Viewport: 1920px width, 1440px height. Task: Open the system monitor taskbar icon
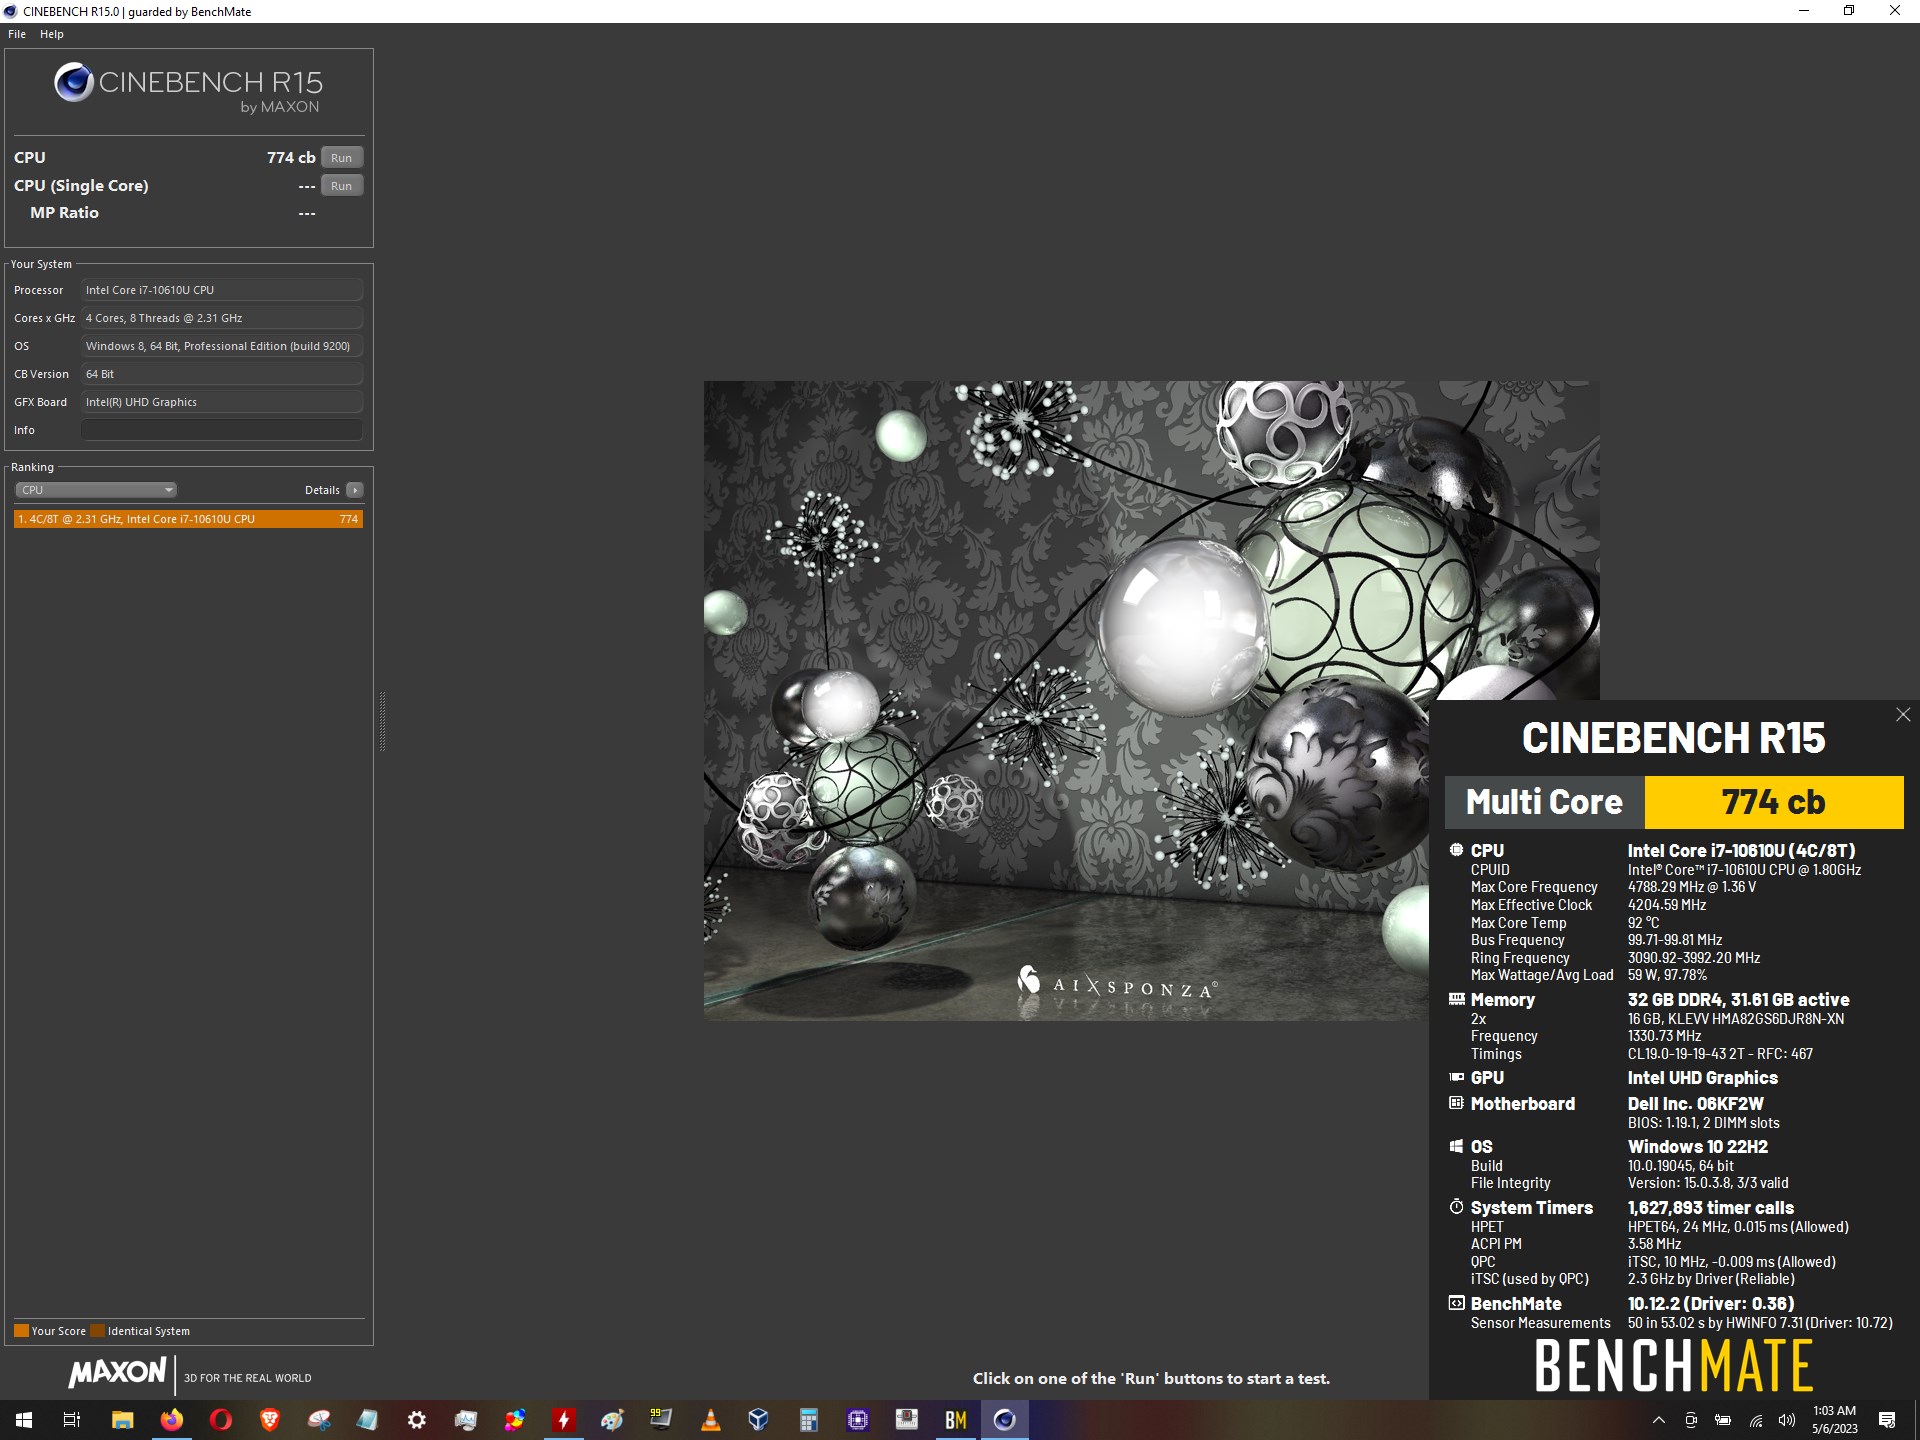click(466, 1420)
